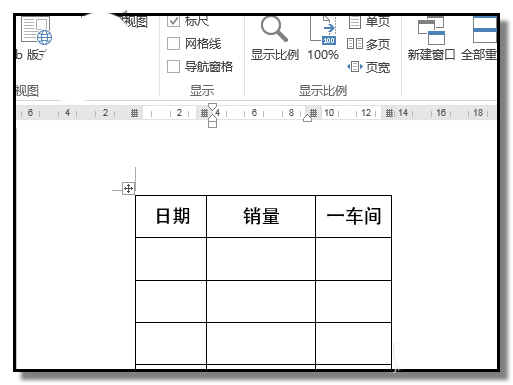513x385 pixels.
Task: Select Multiple Pages view icon
Action: [355, 44]
